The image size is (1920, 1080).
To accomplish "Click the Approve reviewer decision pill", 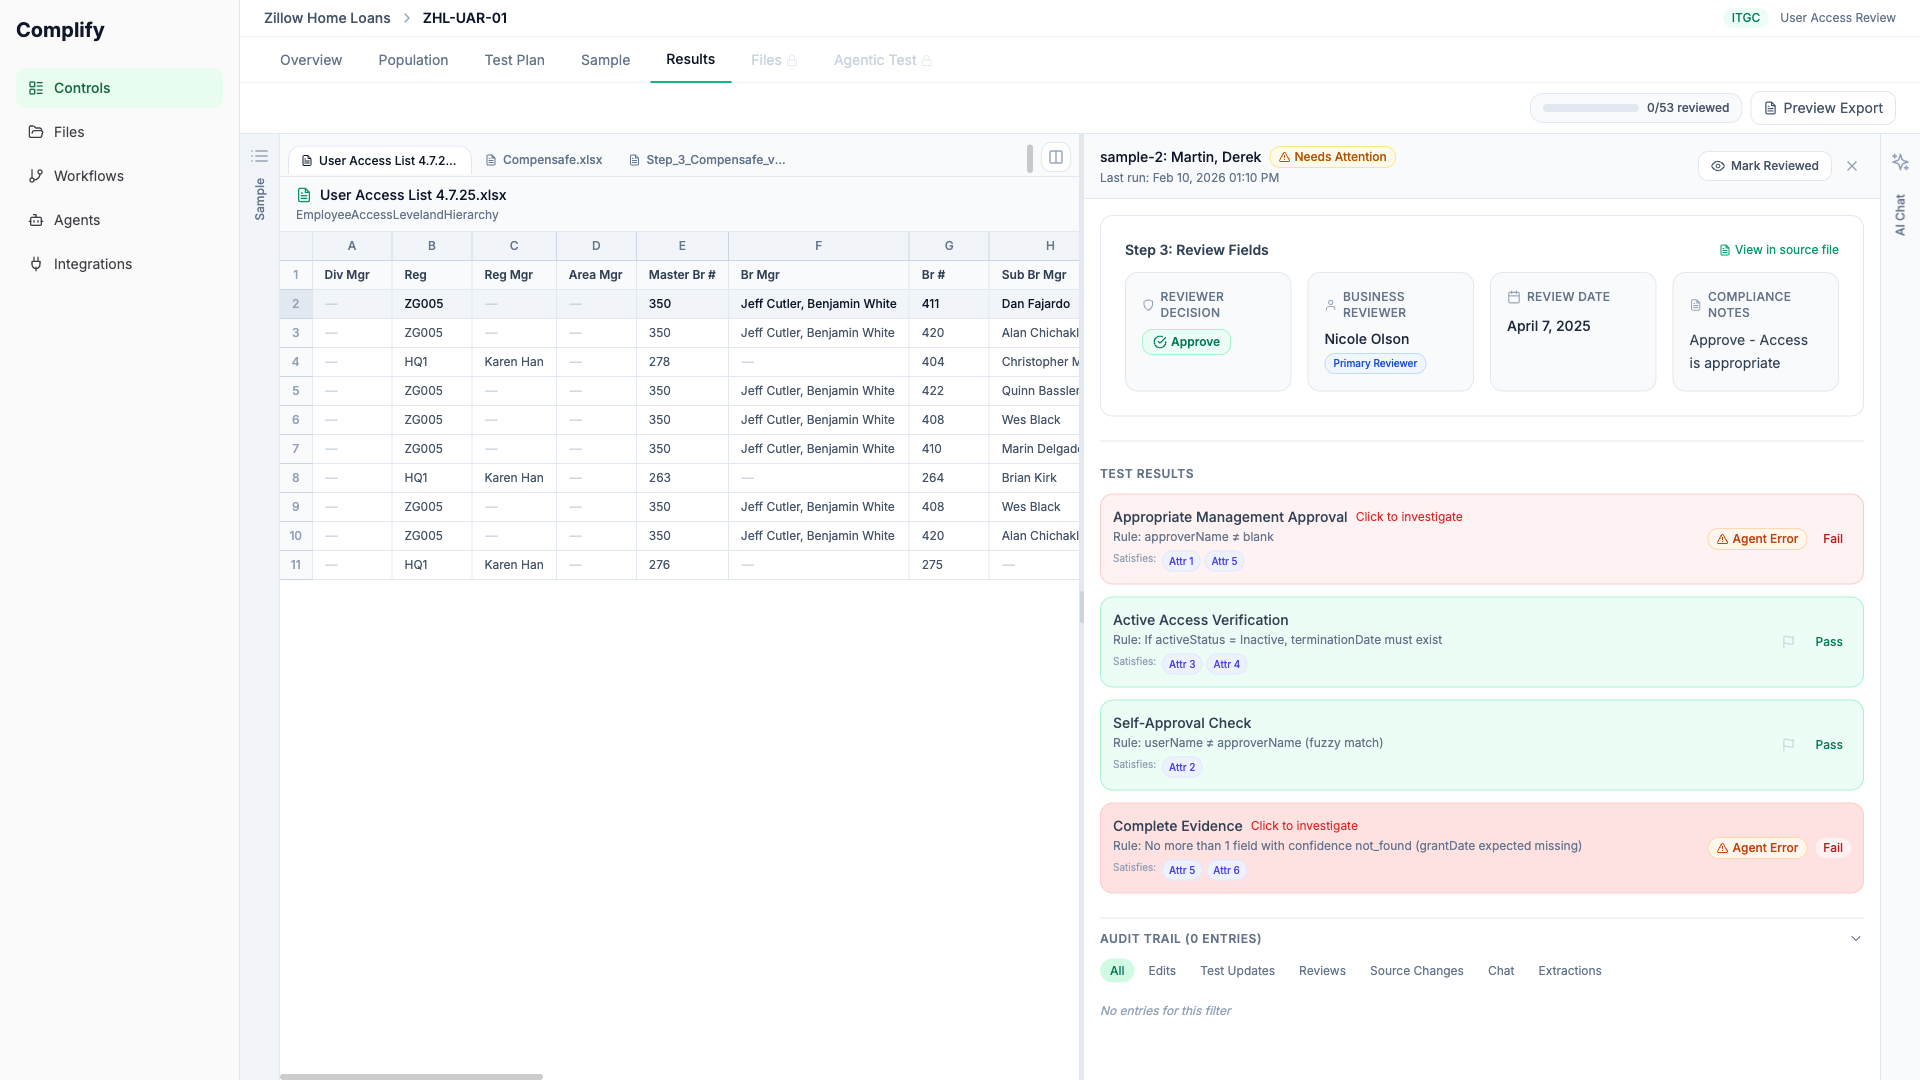I will point(1185,342).
